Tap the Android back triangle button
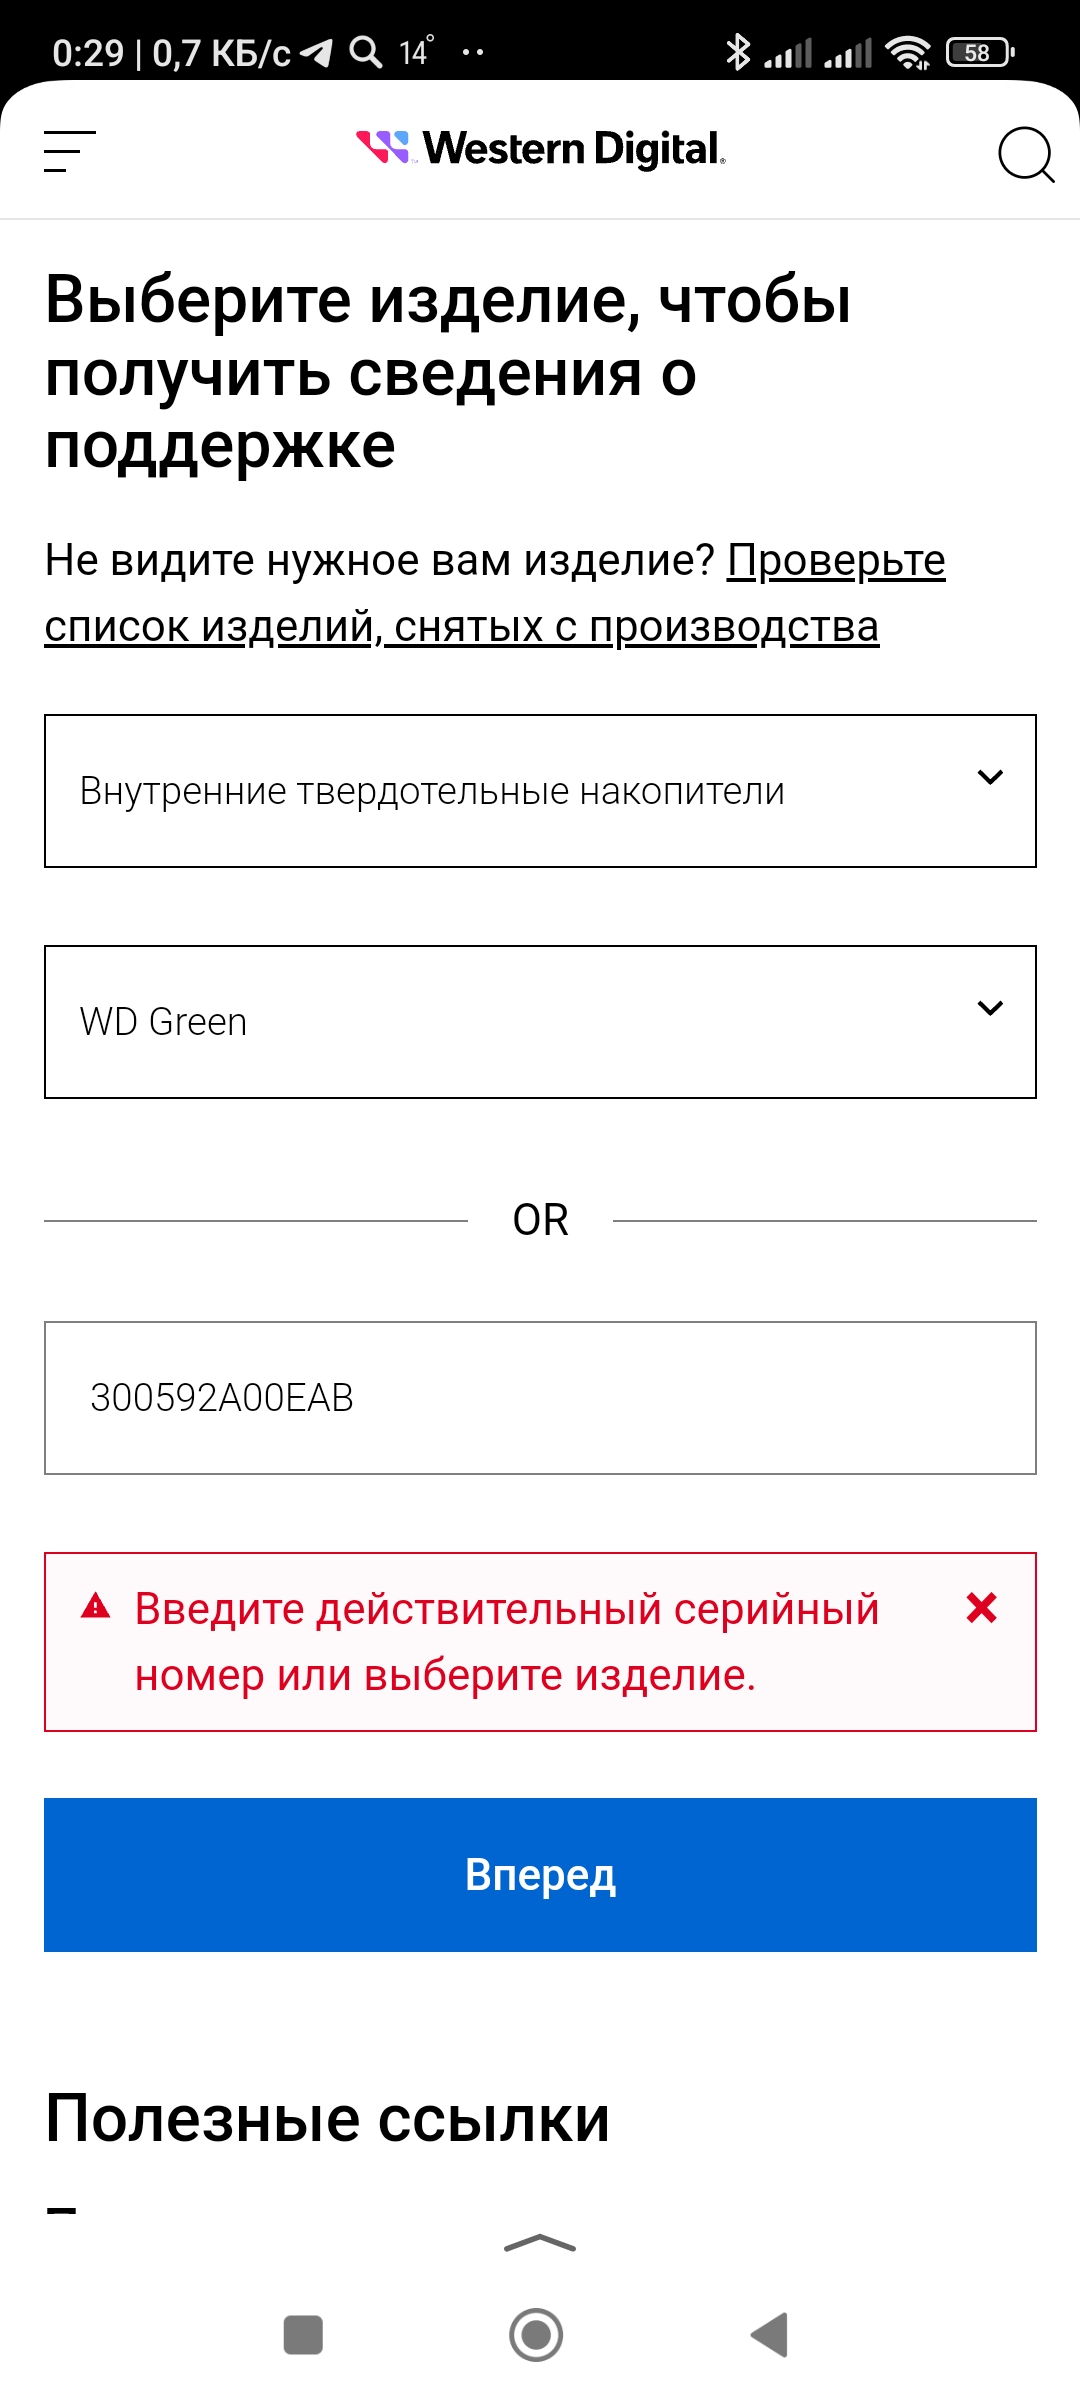This screenshot has width=1080, height=2400. coord(770,2335)
